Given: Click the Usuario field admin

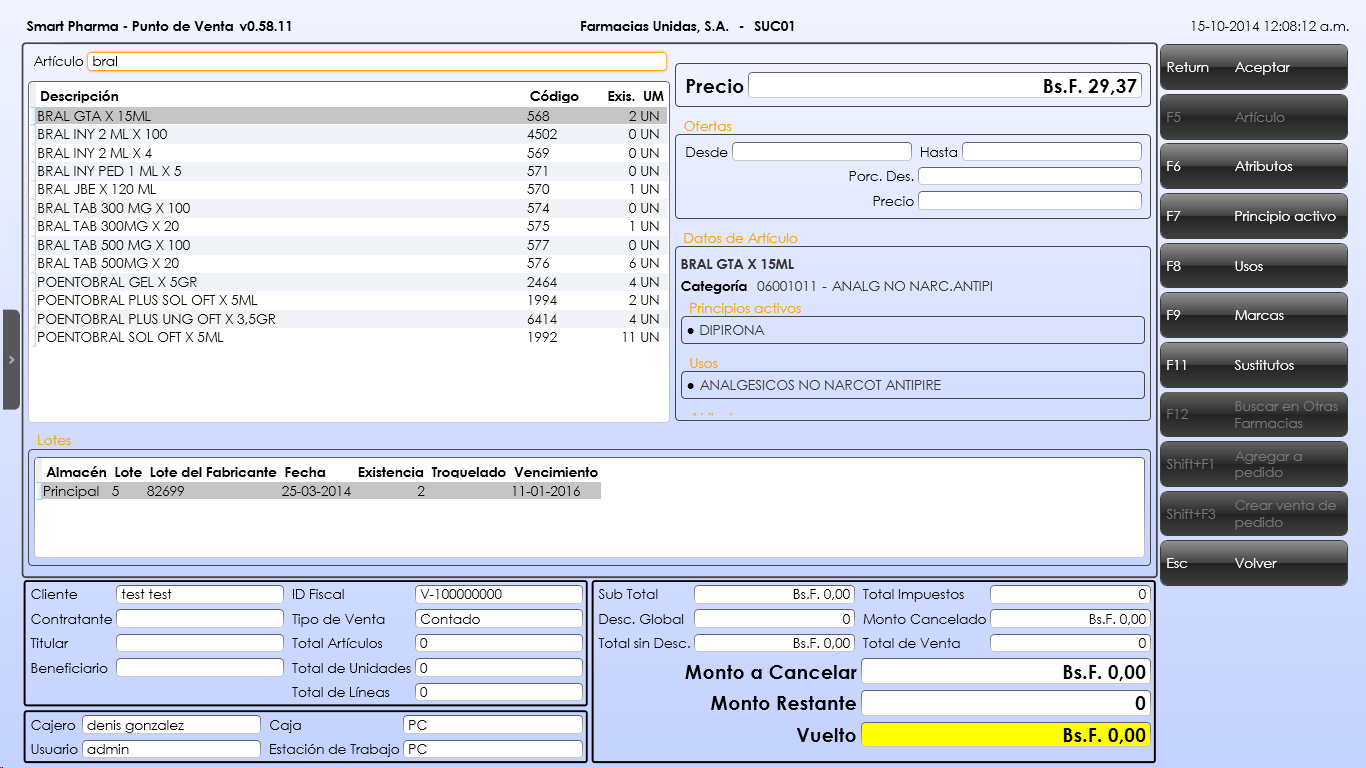Looking at the screenshot, I should [x=171, y=749].
